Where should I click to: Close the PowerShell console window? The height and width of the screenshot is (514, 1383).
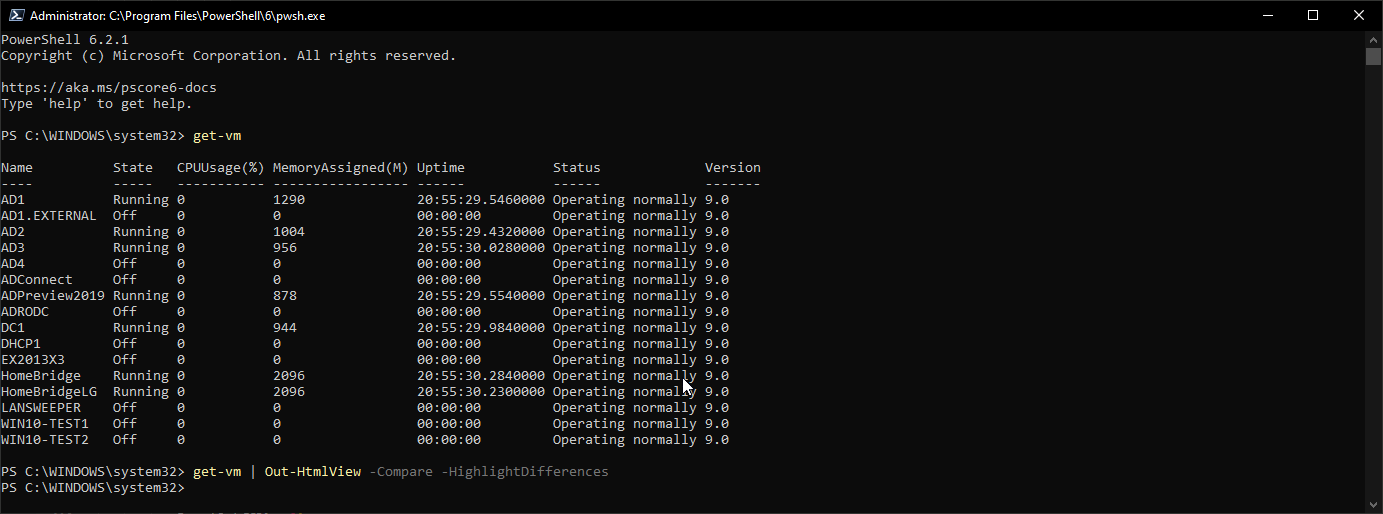coord(1359,15)
